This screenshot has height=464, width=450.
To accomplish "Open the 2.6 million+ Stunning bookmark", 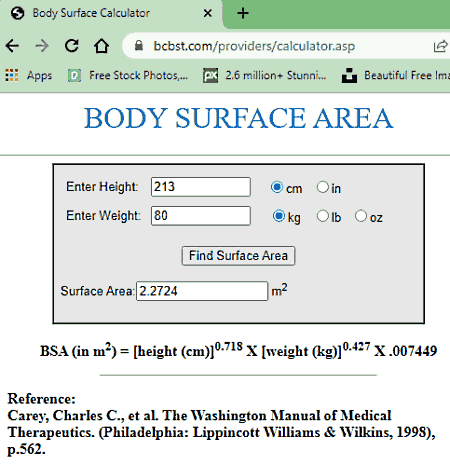I will point(265,76).
